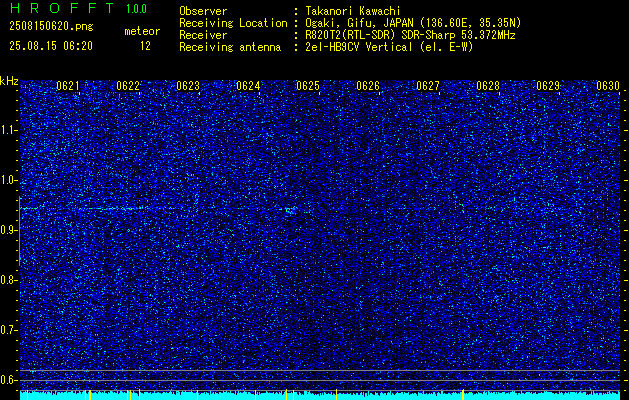Click the 0627 time label
The height and width of the screenshot is (400, 629).
click(x=428, y=86)
